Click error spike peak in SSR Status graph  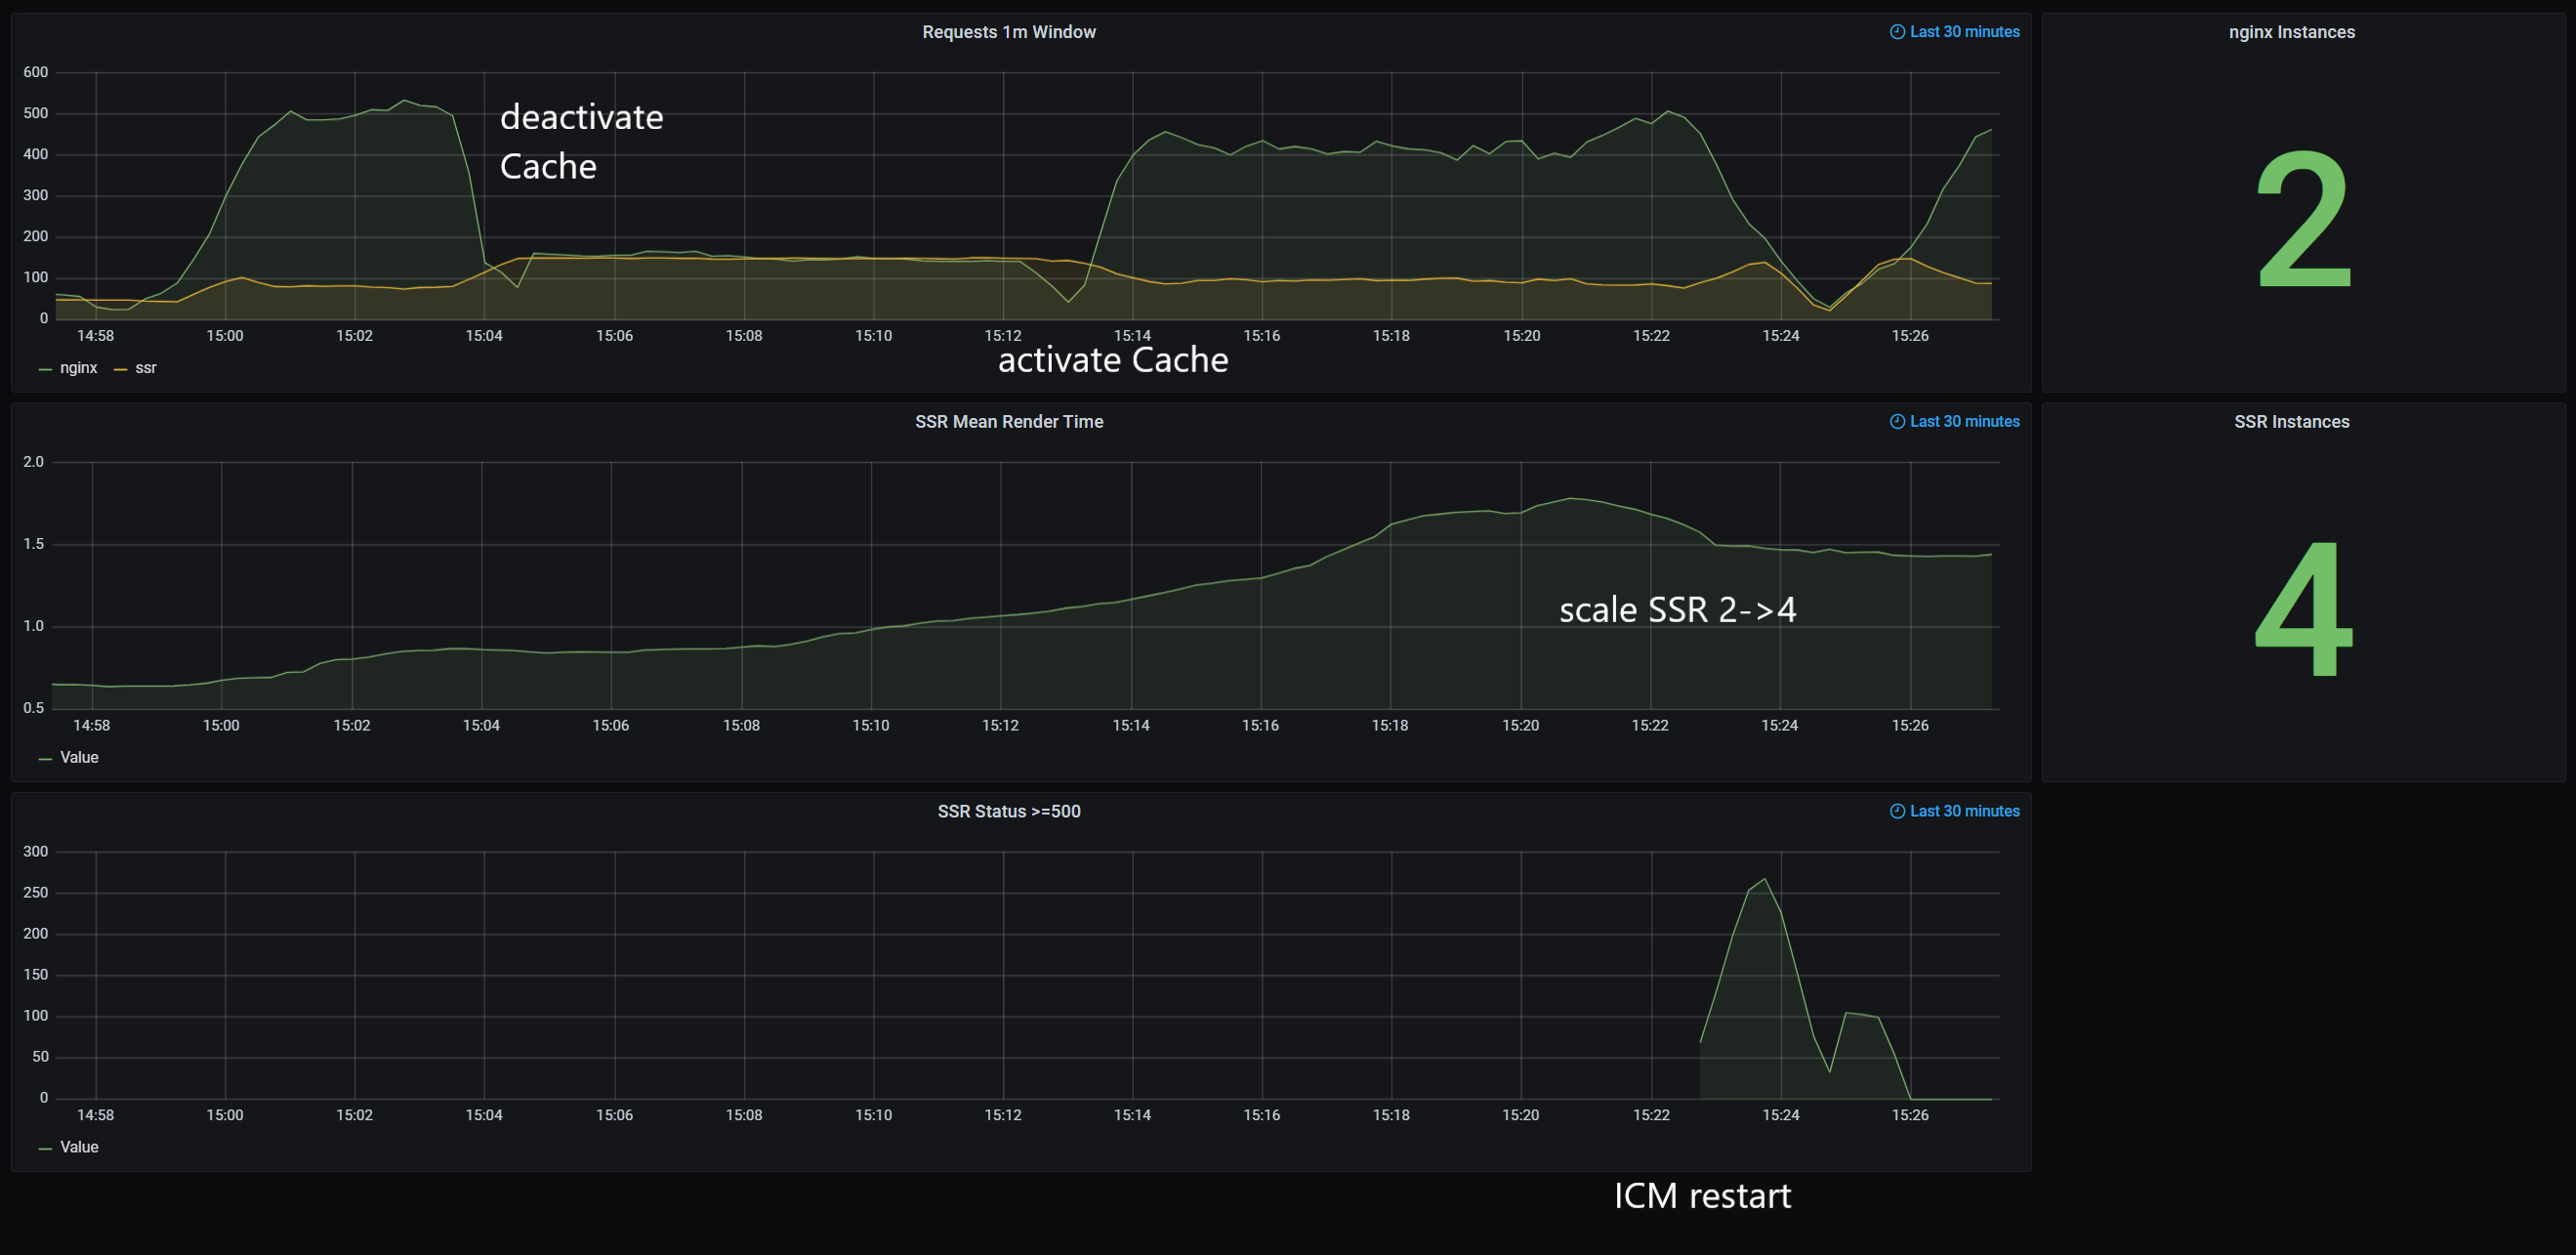point(1765,880)
